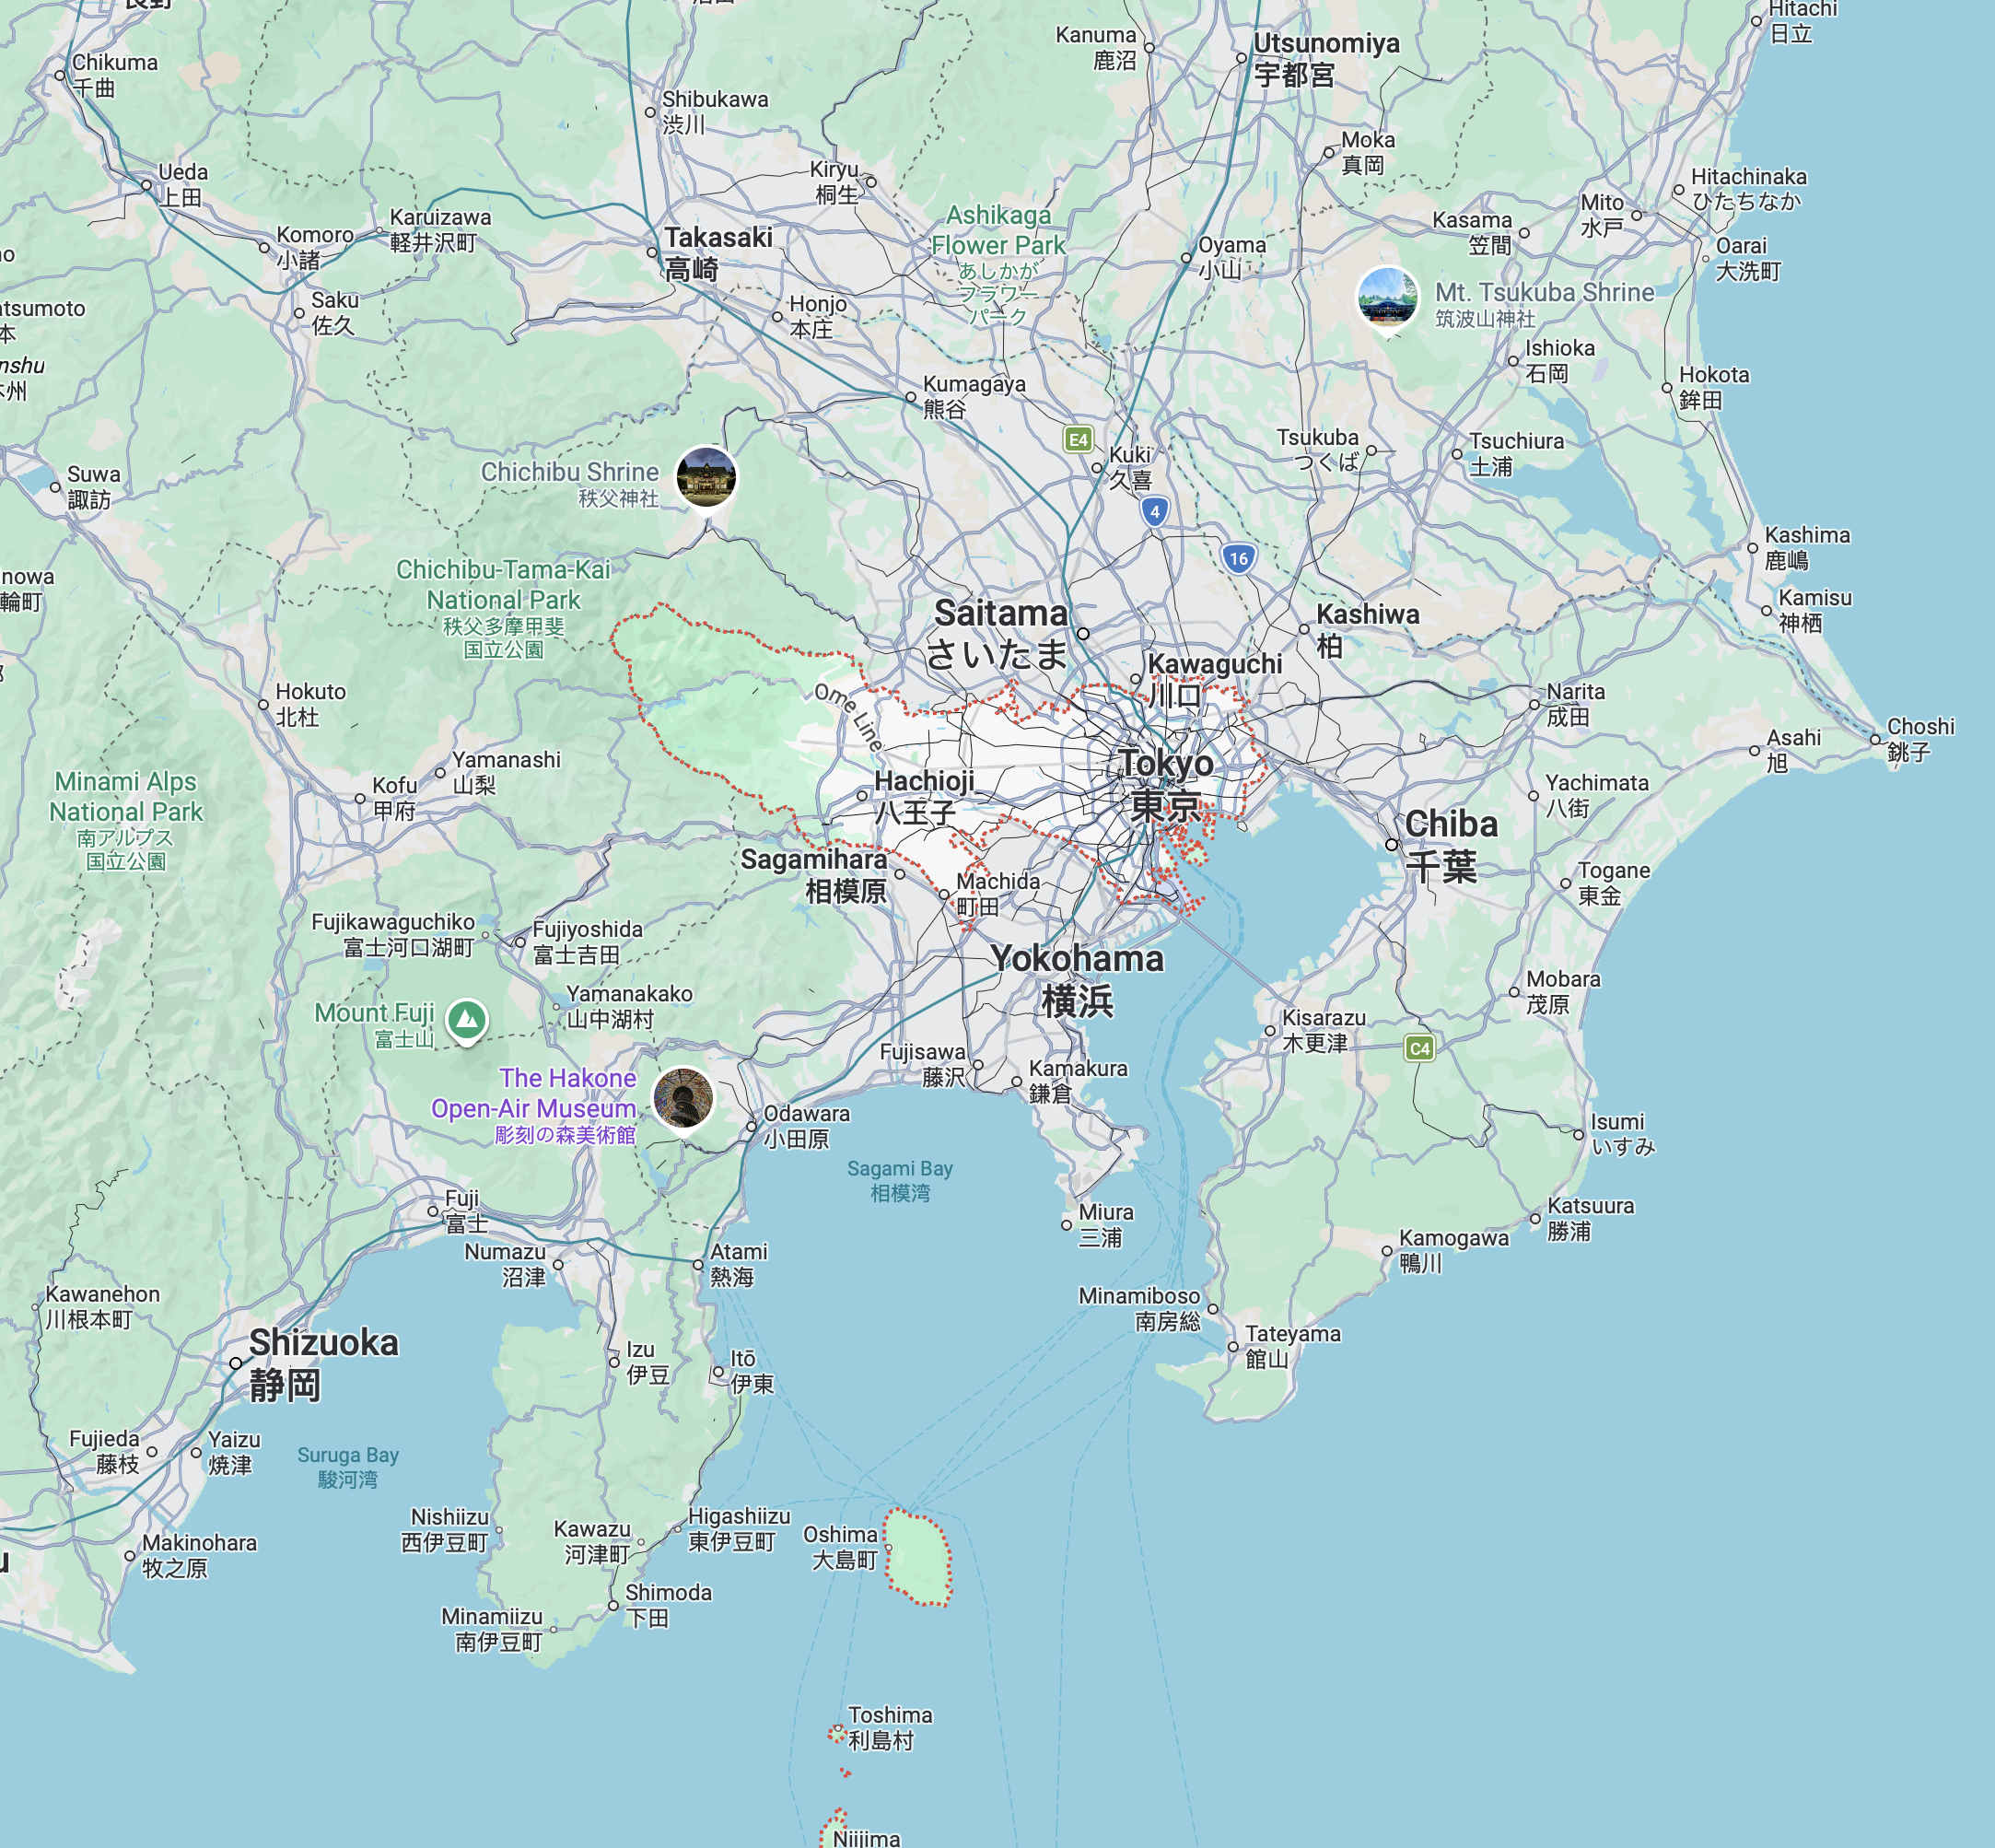
Task: Click the Mount Fuji green mountain pin
Action: click(x=466, y=1019)
